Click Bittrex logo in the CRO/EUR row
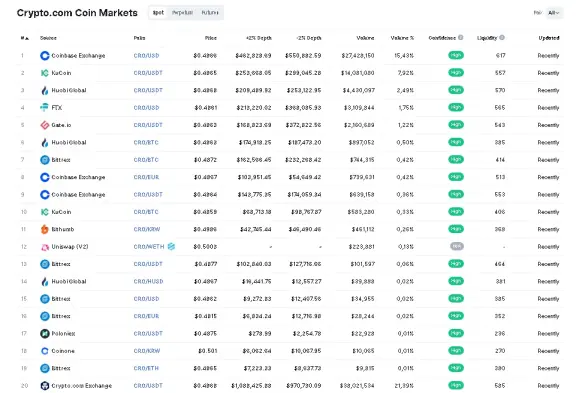The image size is (579, 393). [45, 316]
